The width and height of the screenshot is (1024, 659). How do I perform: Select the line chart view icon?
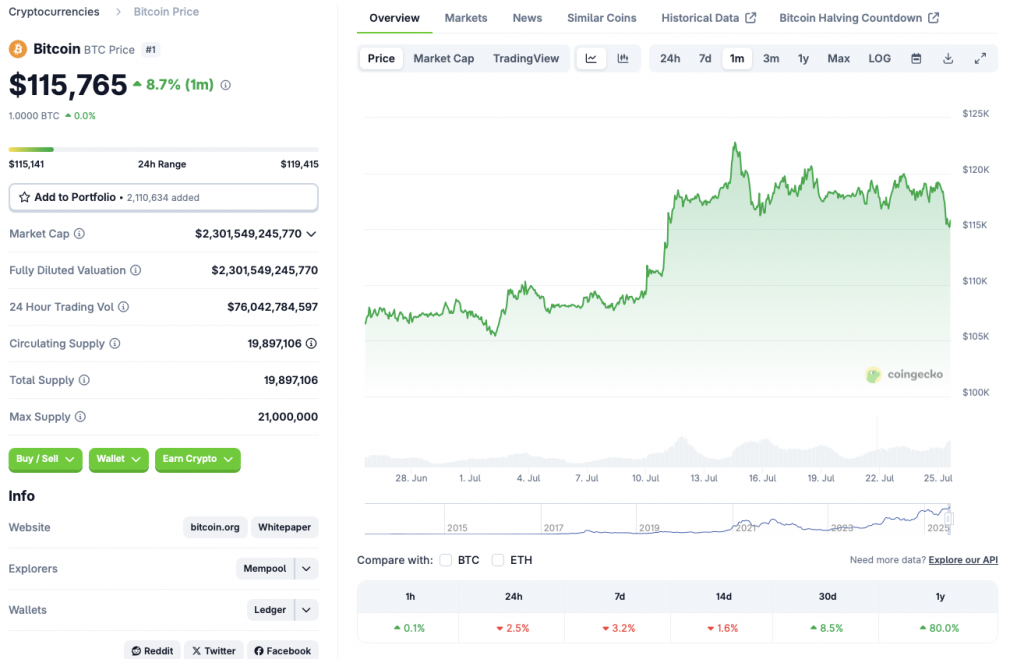[591, 58]
